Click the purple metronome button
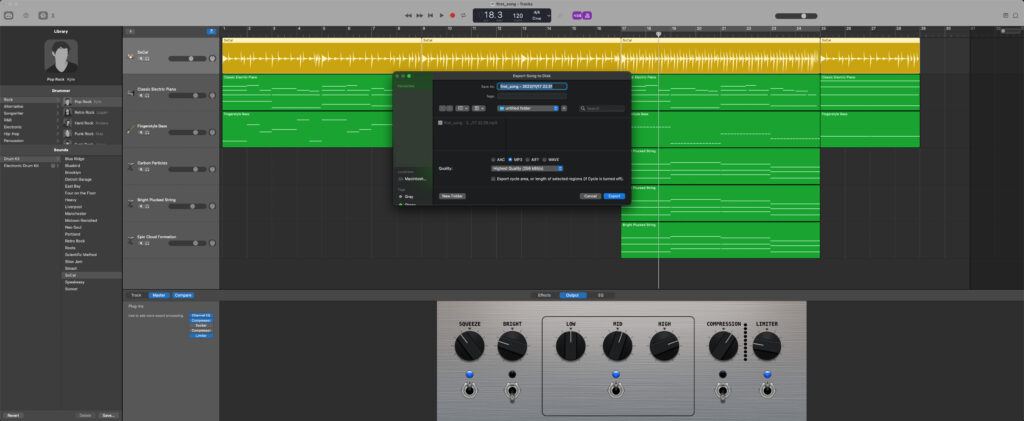 coord(588,15)
